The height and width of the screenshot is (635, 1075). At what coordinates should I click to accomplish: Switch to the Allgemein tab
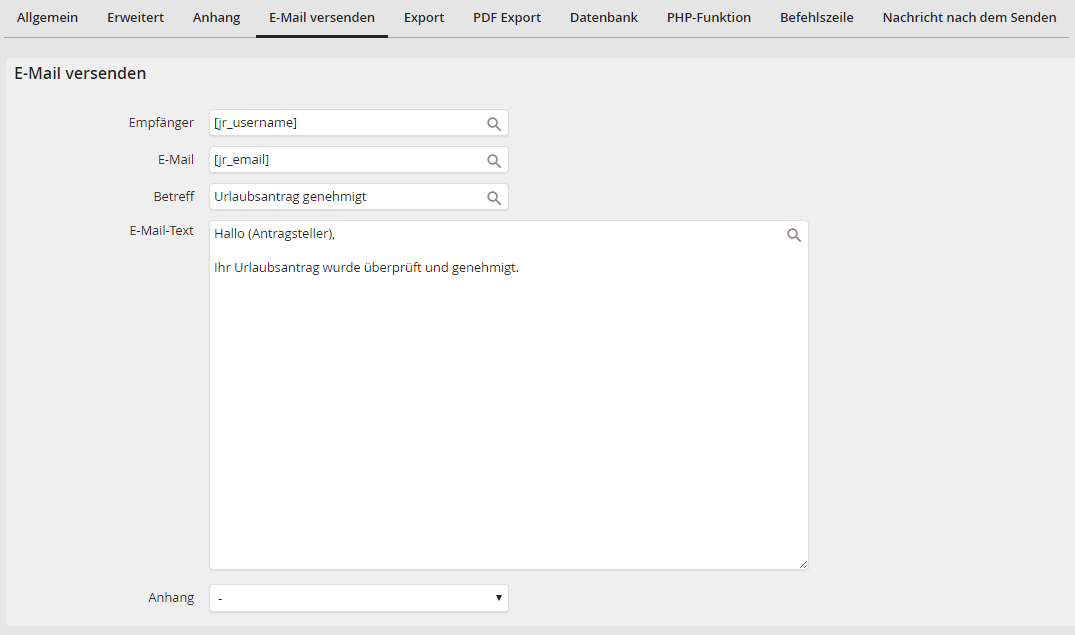[x=47, y=18]
